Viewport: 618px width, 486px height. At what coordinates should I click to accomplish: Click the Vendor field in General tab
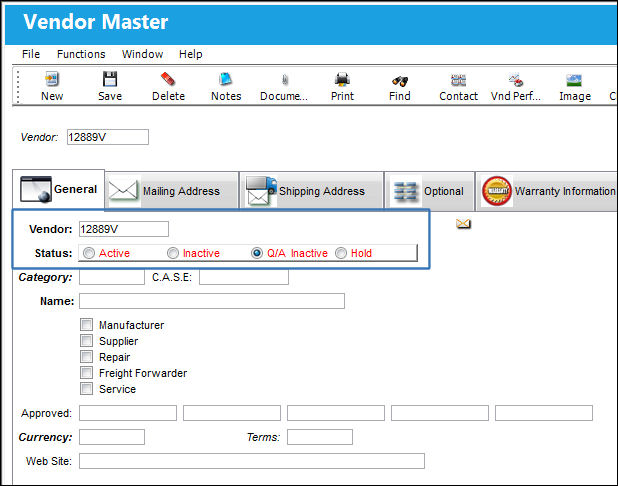[x=124, y=229]
